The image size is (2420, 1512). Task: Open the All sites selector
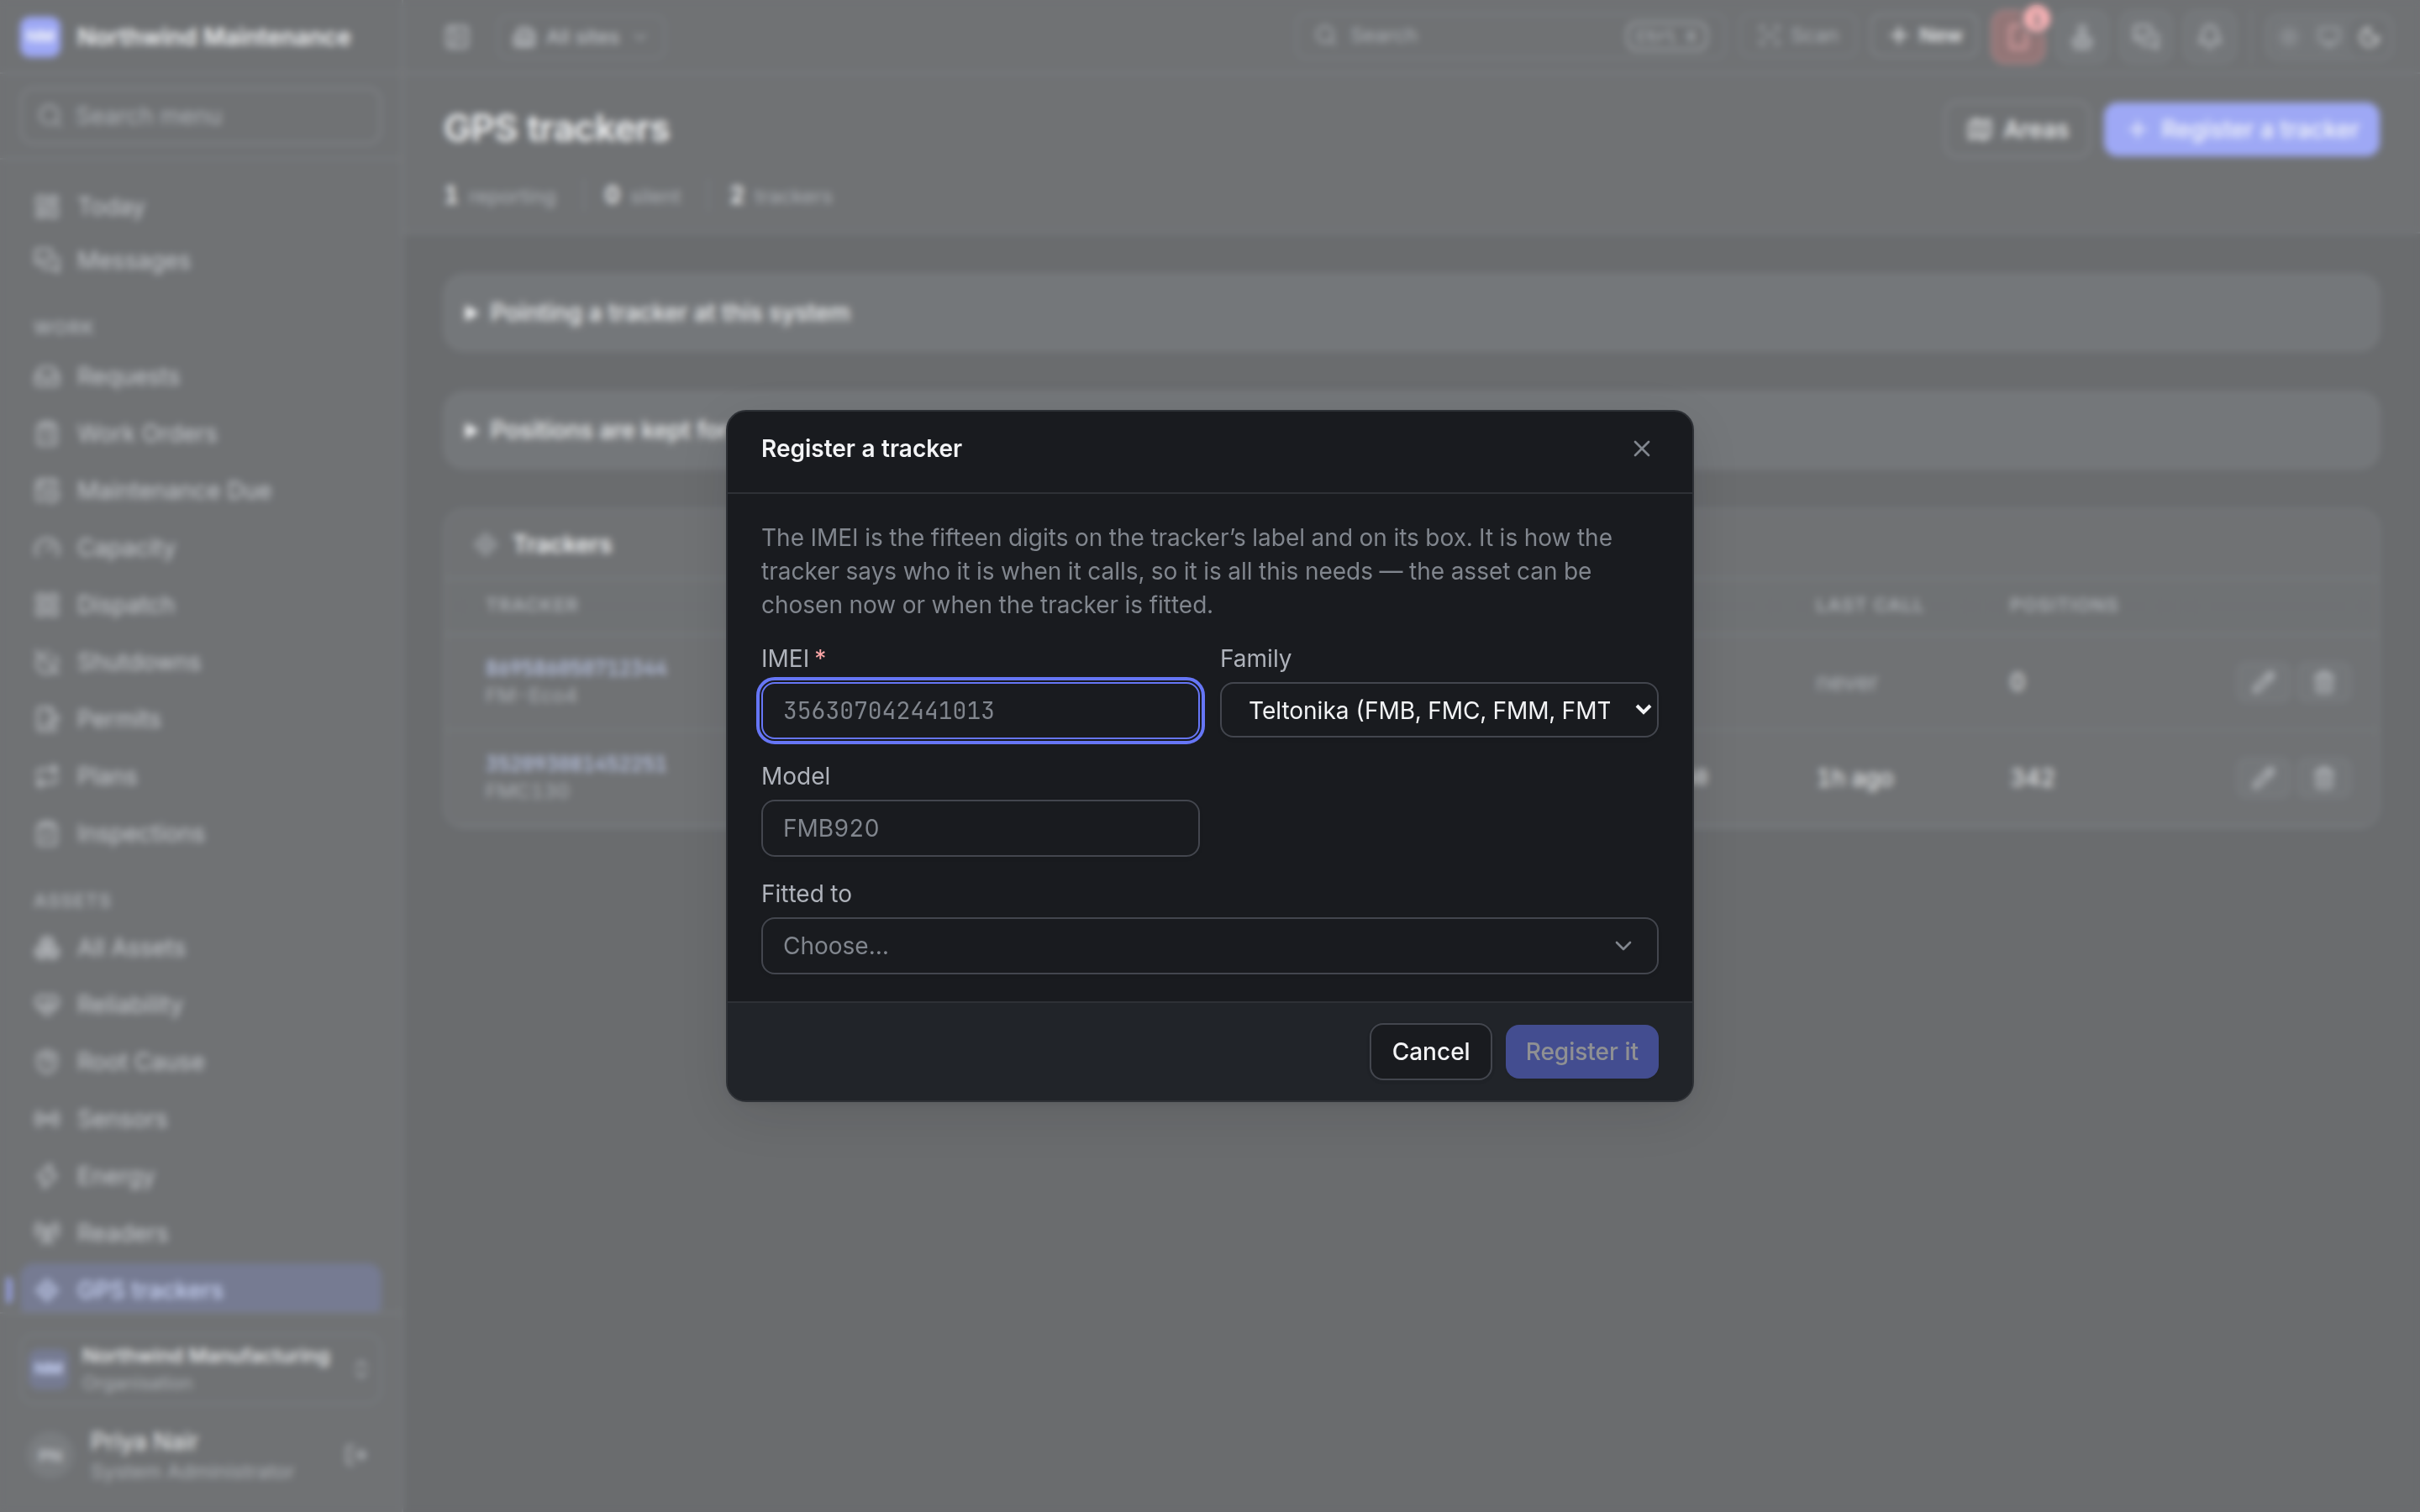point(581,37)
